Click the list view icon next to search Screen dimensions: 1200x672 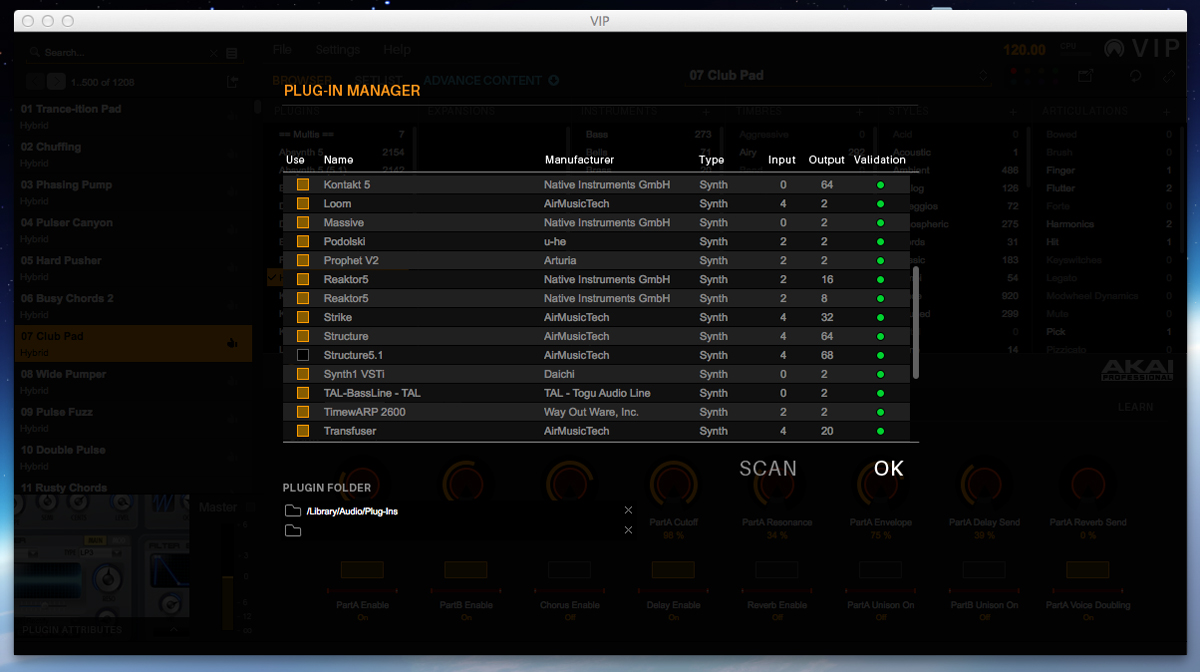coord(232,52)
